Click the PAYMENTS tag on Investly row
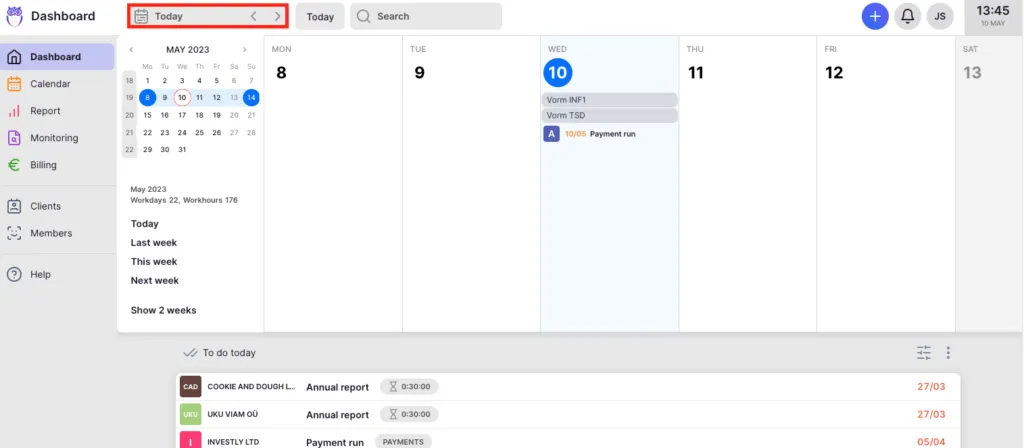Image resolution: width=1024 pixels, height=448 pixels. [403, 441]
